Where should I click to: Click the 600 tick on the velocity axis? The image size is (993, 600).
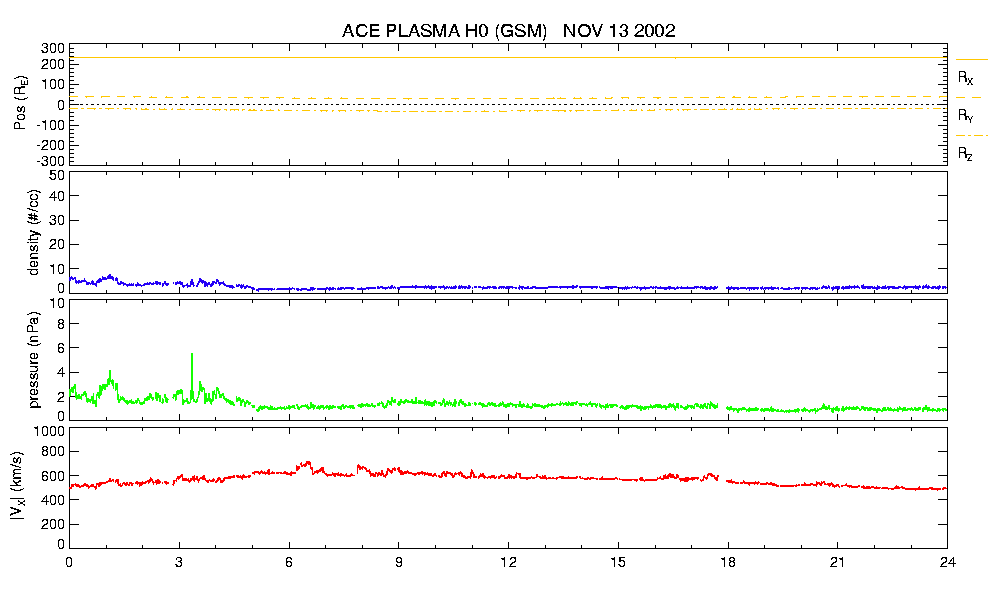53,476
